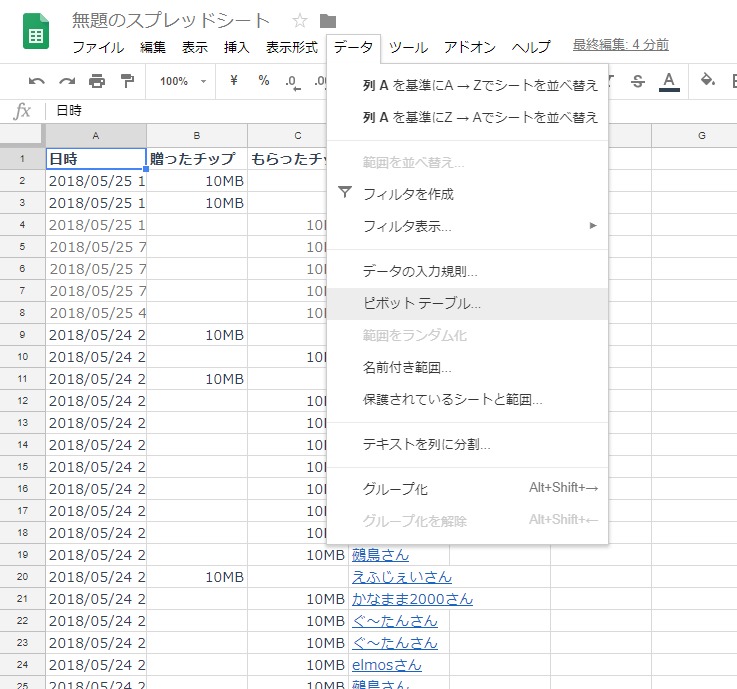Open the move-to-folder icon

coord(328,21)
